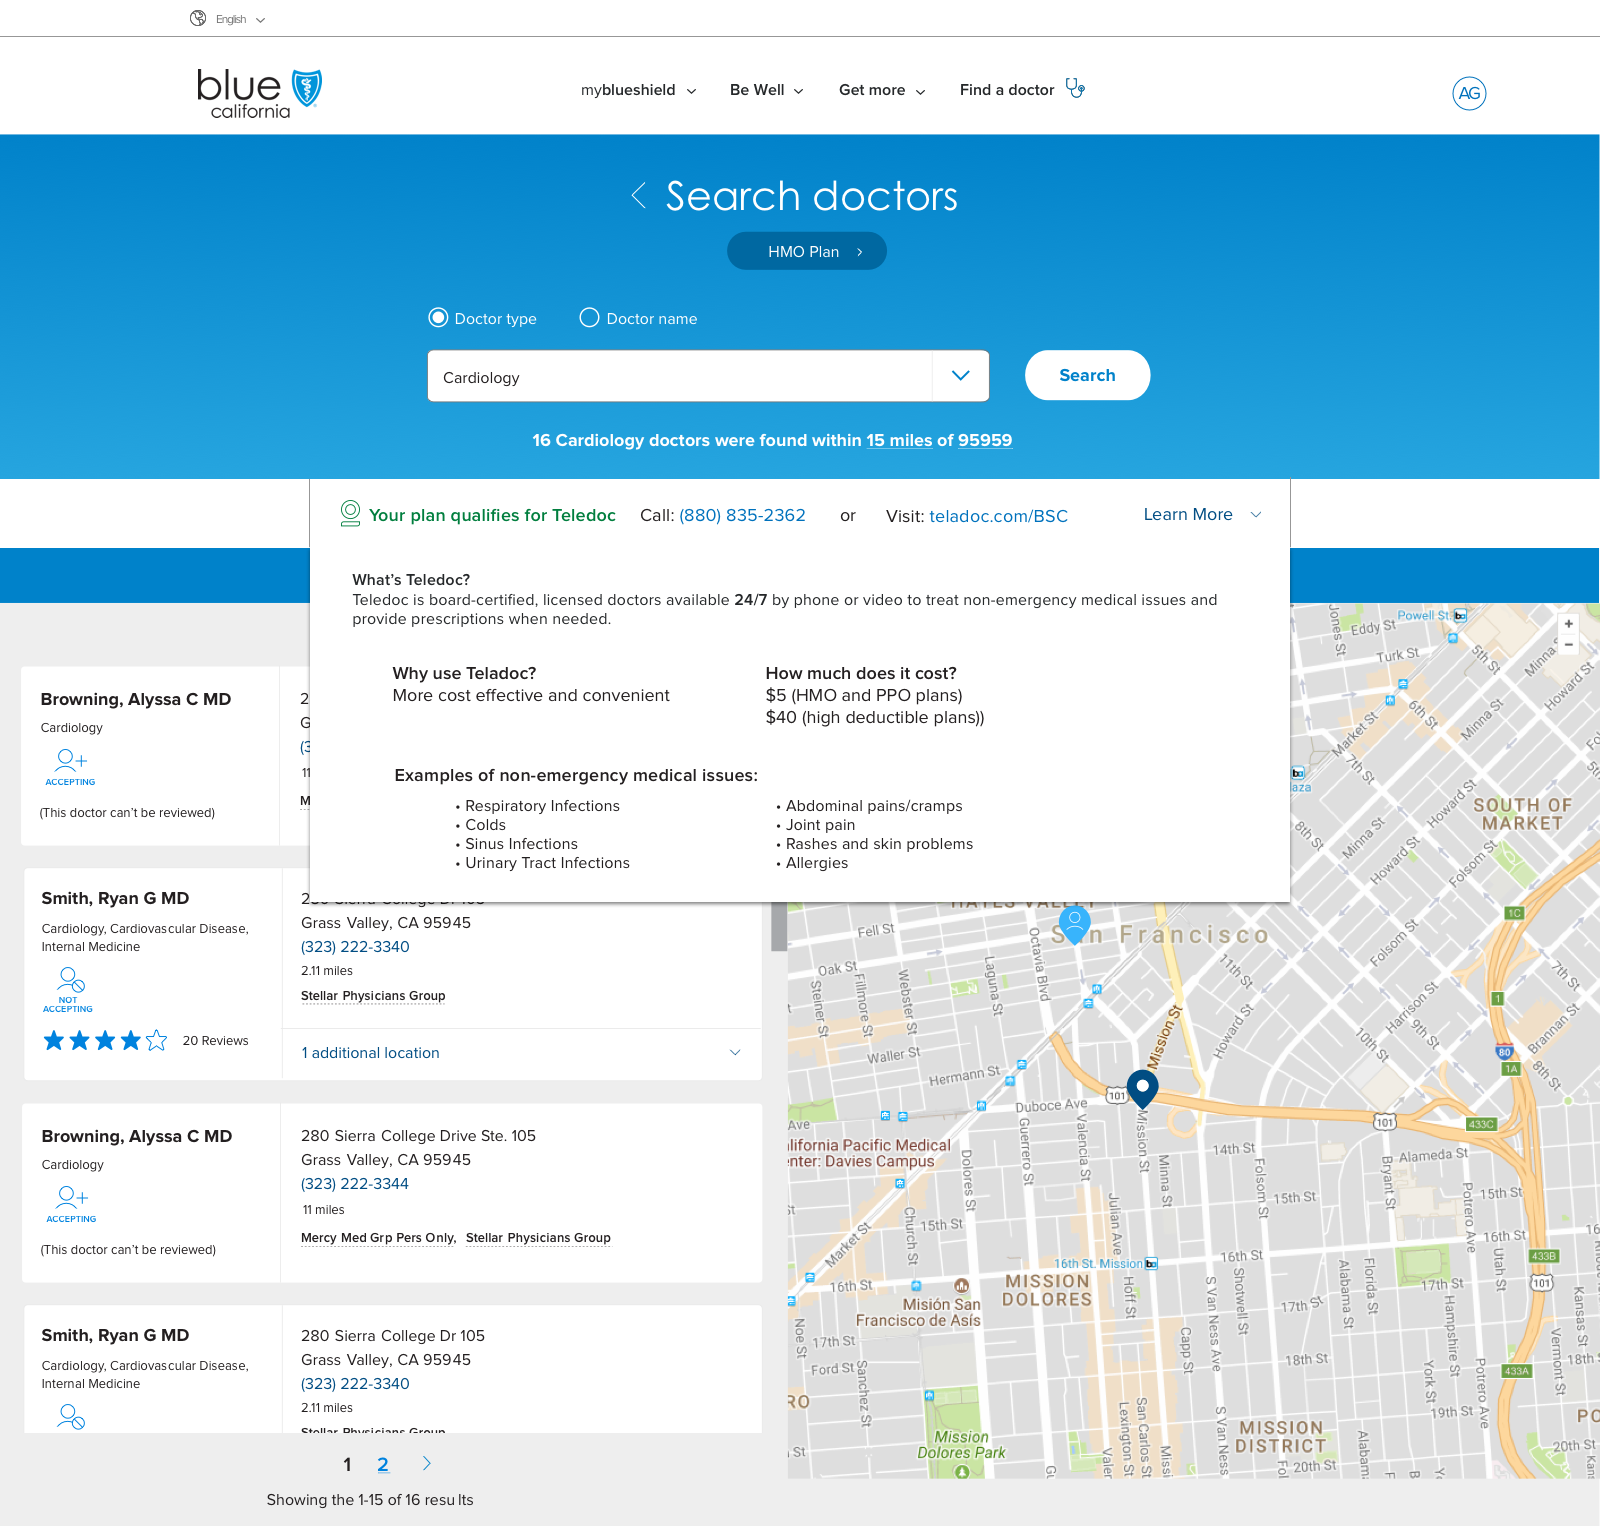
Task: Click the Cardiology specialty input field
Action: click(x=680, y=376)
